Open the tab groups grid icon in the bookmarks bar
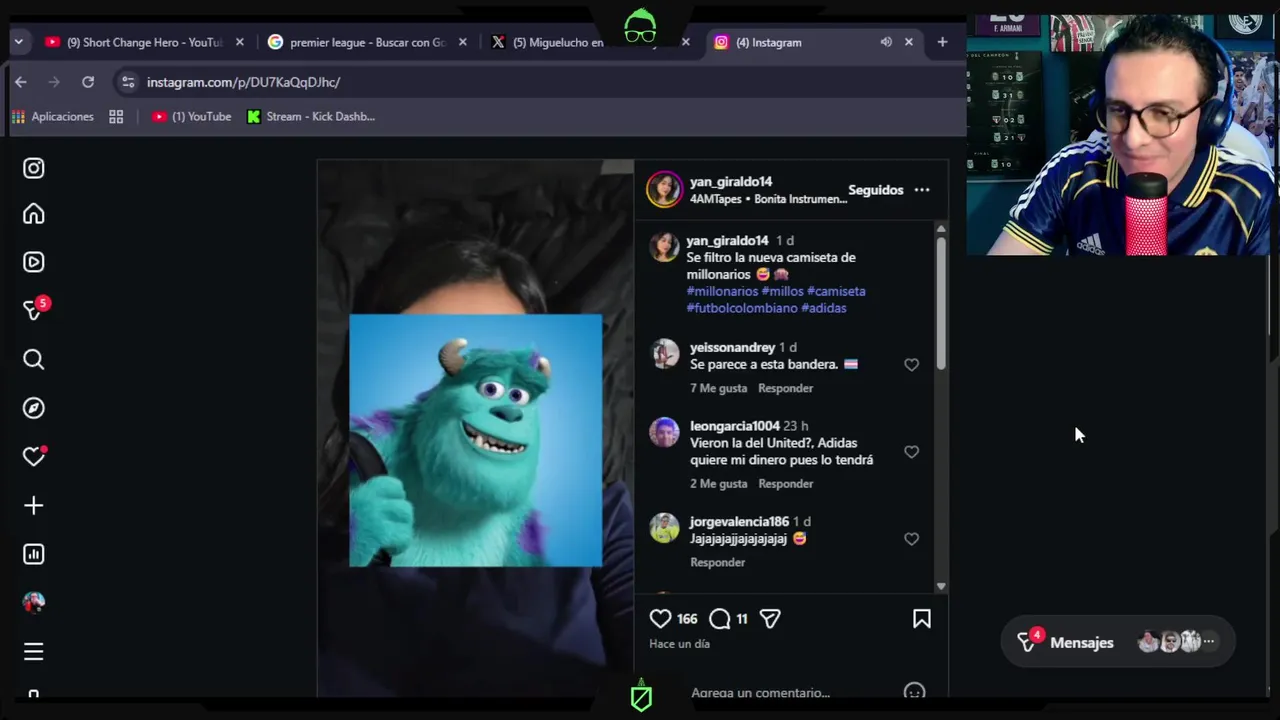The height and width of the screenshot is (720, 1280). (116, 117)
